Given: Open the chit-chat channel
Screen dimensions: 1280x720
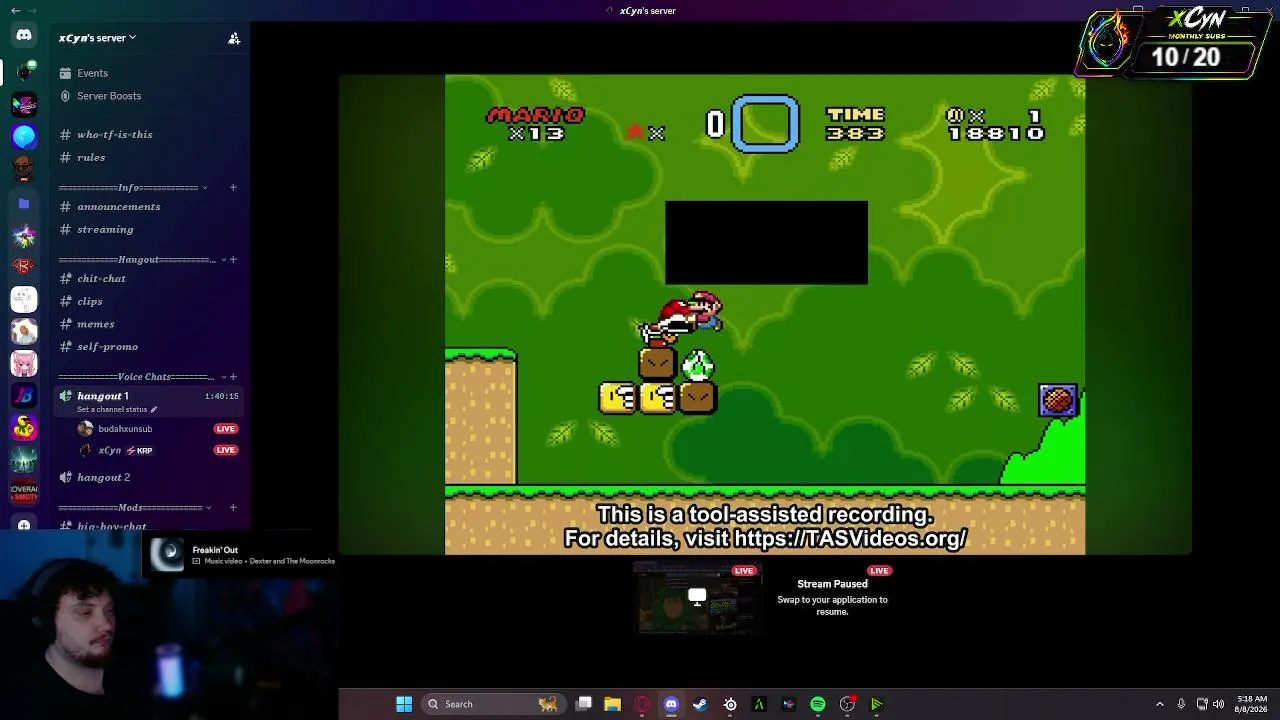Looking at the screenshot, I should [x=150, y=278].
